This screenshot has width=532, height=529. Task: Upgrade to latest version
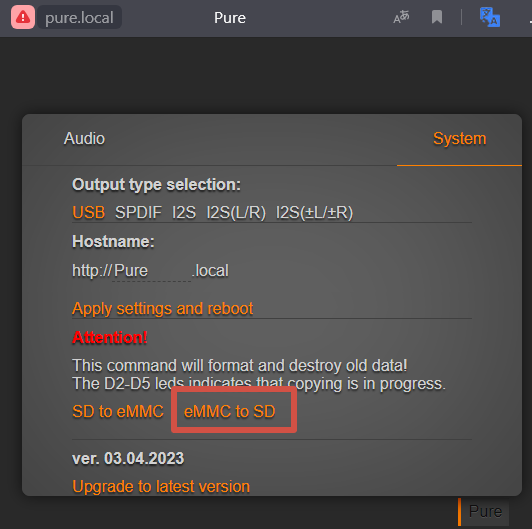click(161, 487)
